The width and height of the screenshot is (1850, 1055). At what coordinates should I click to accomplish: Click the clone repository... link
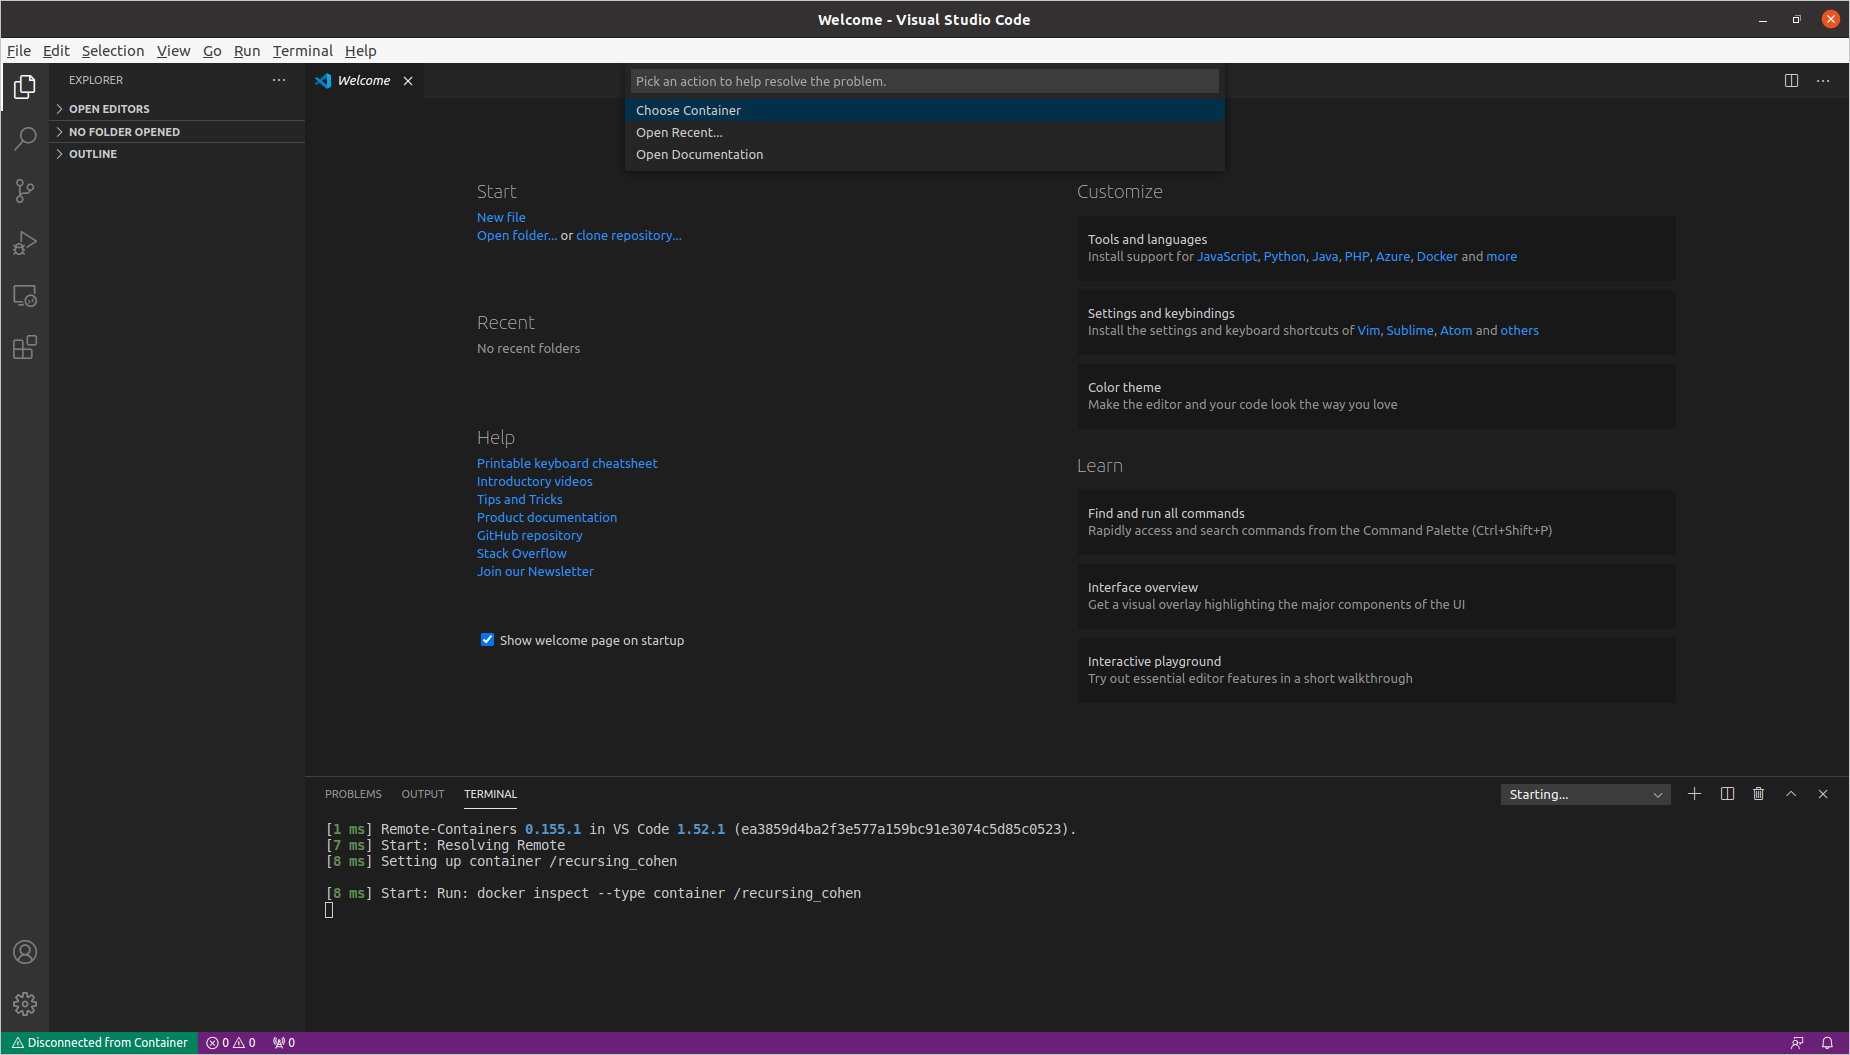[629, 235]
